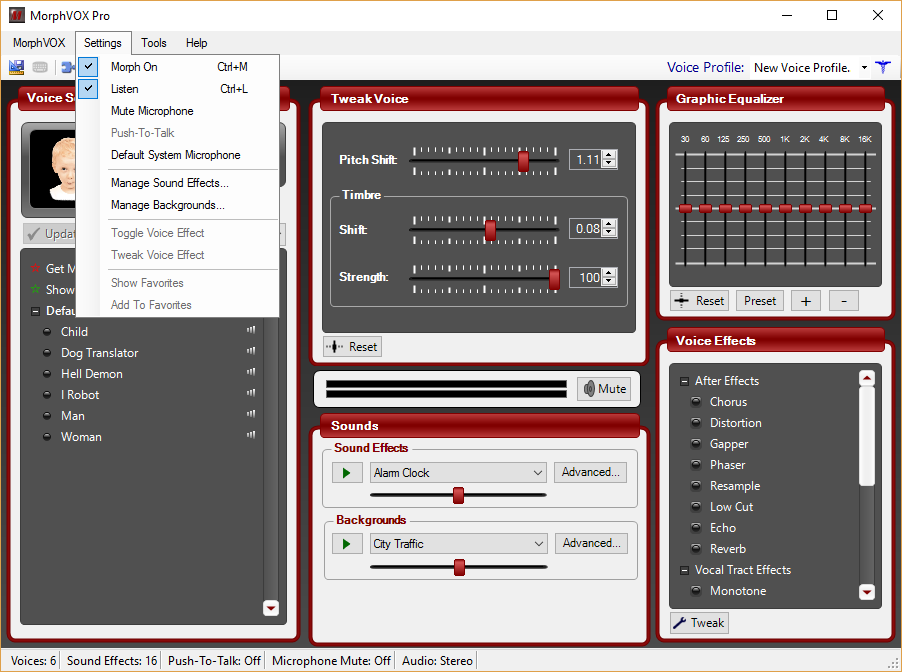Click the Timbre Shift slider handle
The height and width of the screenshot is (672, 902).
click(490, 230)
